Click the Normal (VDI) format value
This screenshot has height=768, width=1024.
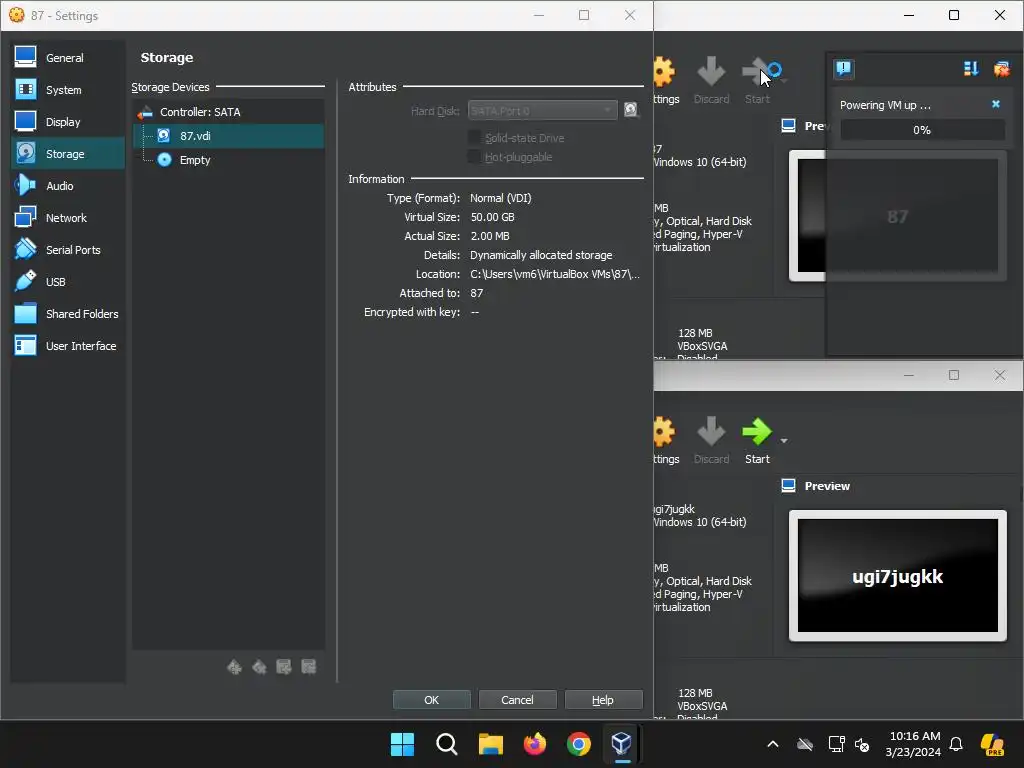[500, 198]
